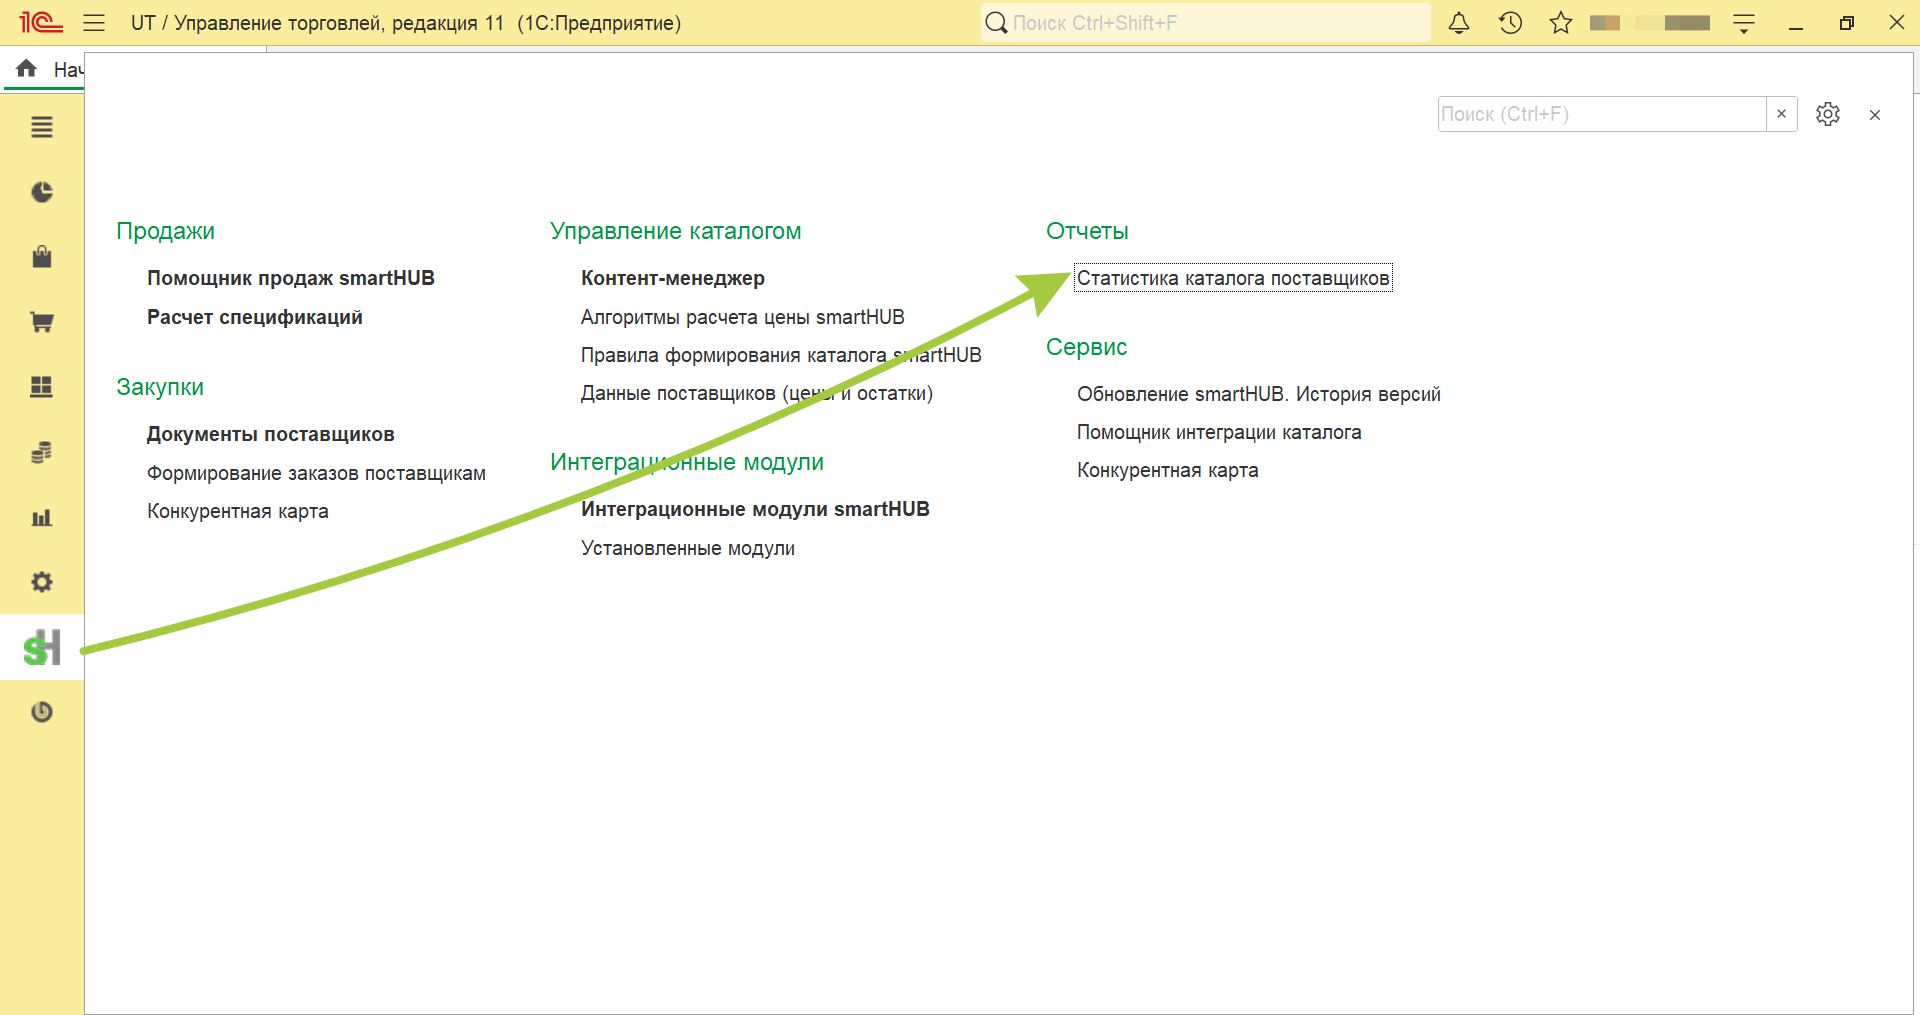Open the shopping bag sidebar section
The height and width of the screenshot is (1015, 1920).
point(42,257)
